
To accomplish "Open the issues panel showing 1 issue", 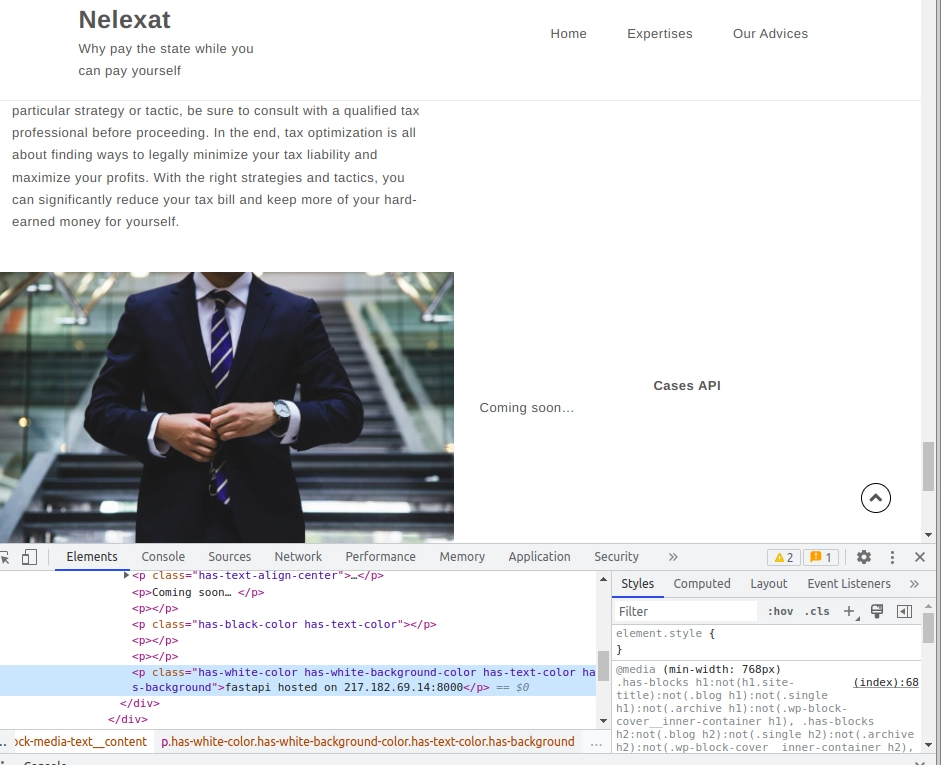I will click(x=821, y=557).
